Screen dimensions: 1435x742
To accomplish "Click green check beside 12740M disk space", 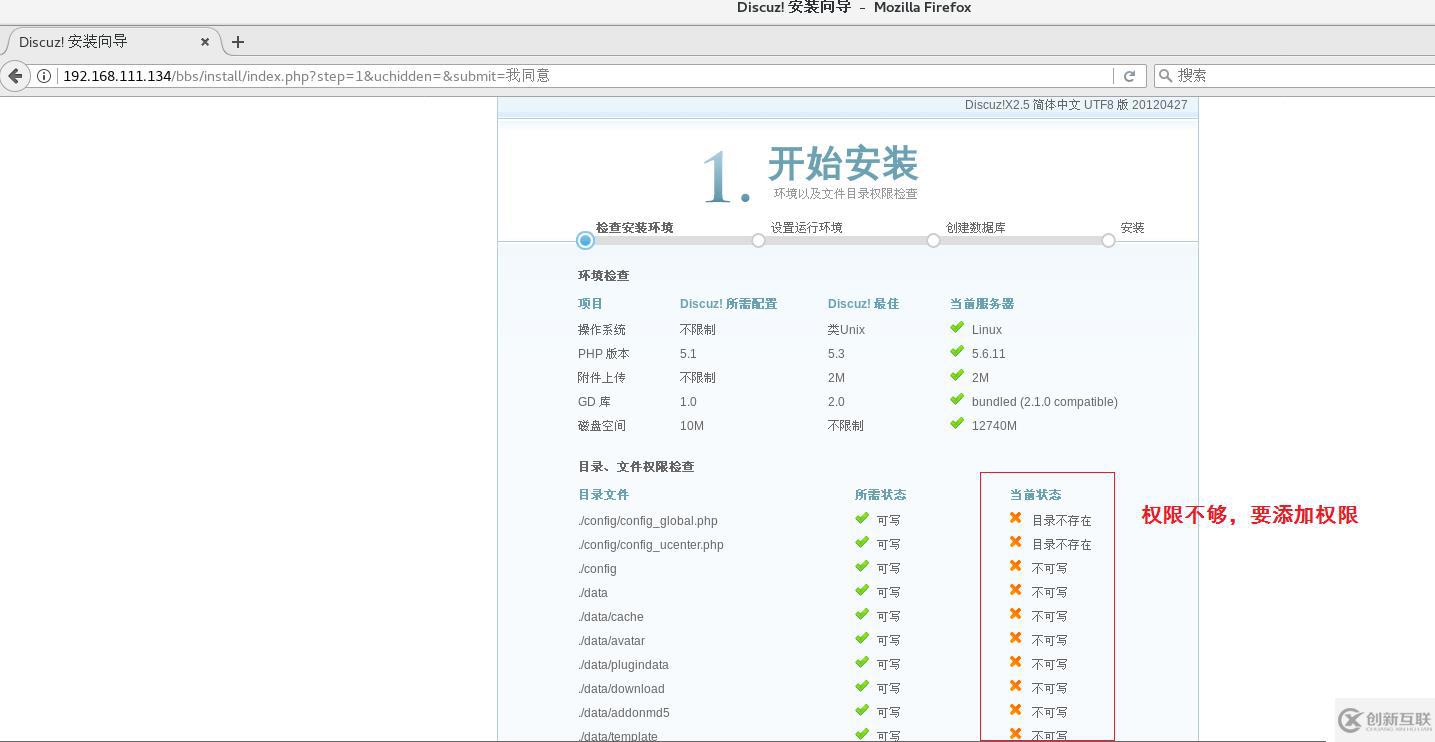I will point(957,424).
